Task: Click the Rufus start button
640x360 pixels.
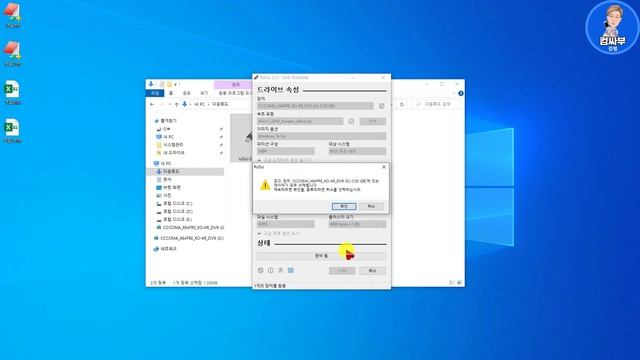Action: tap(342, 271)
